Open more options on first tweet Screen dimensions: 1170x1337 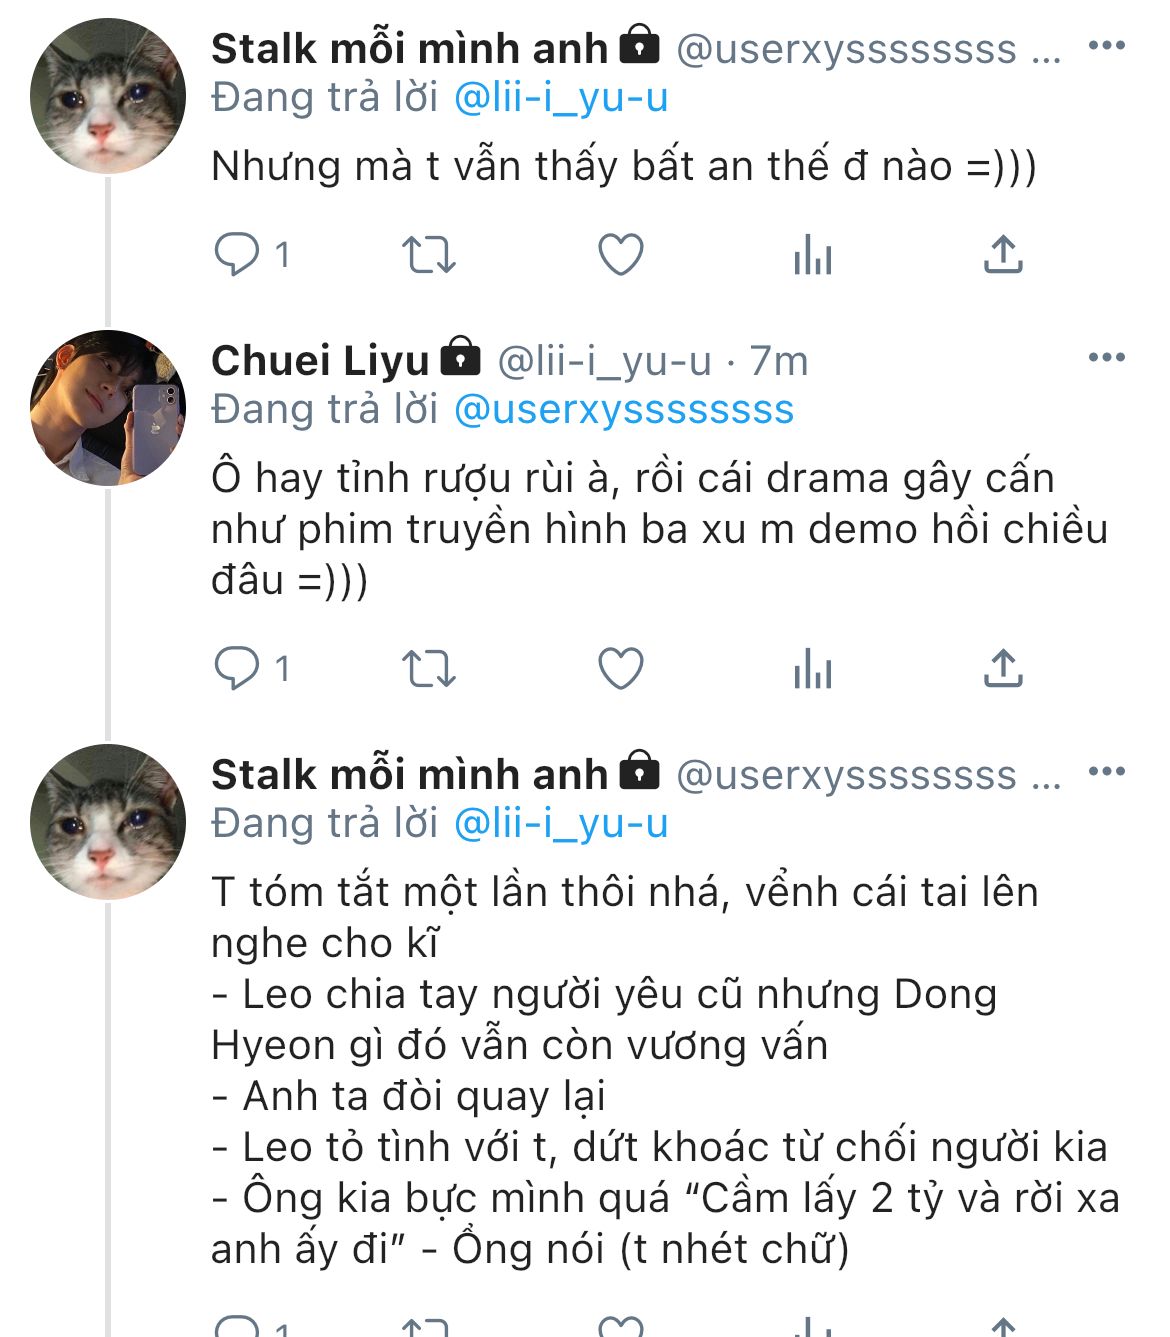[x=1106, y=46]
